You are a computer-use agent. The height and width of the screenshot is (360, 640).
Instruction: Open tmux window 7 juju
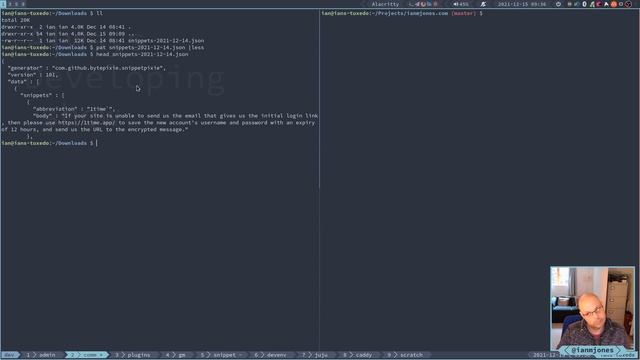click(316, 355)
